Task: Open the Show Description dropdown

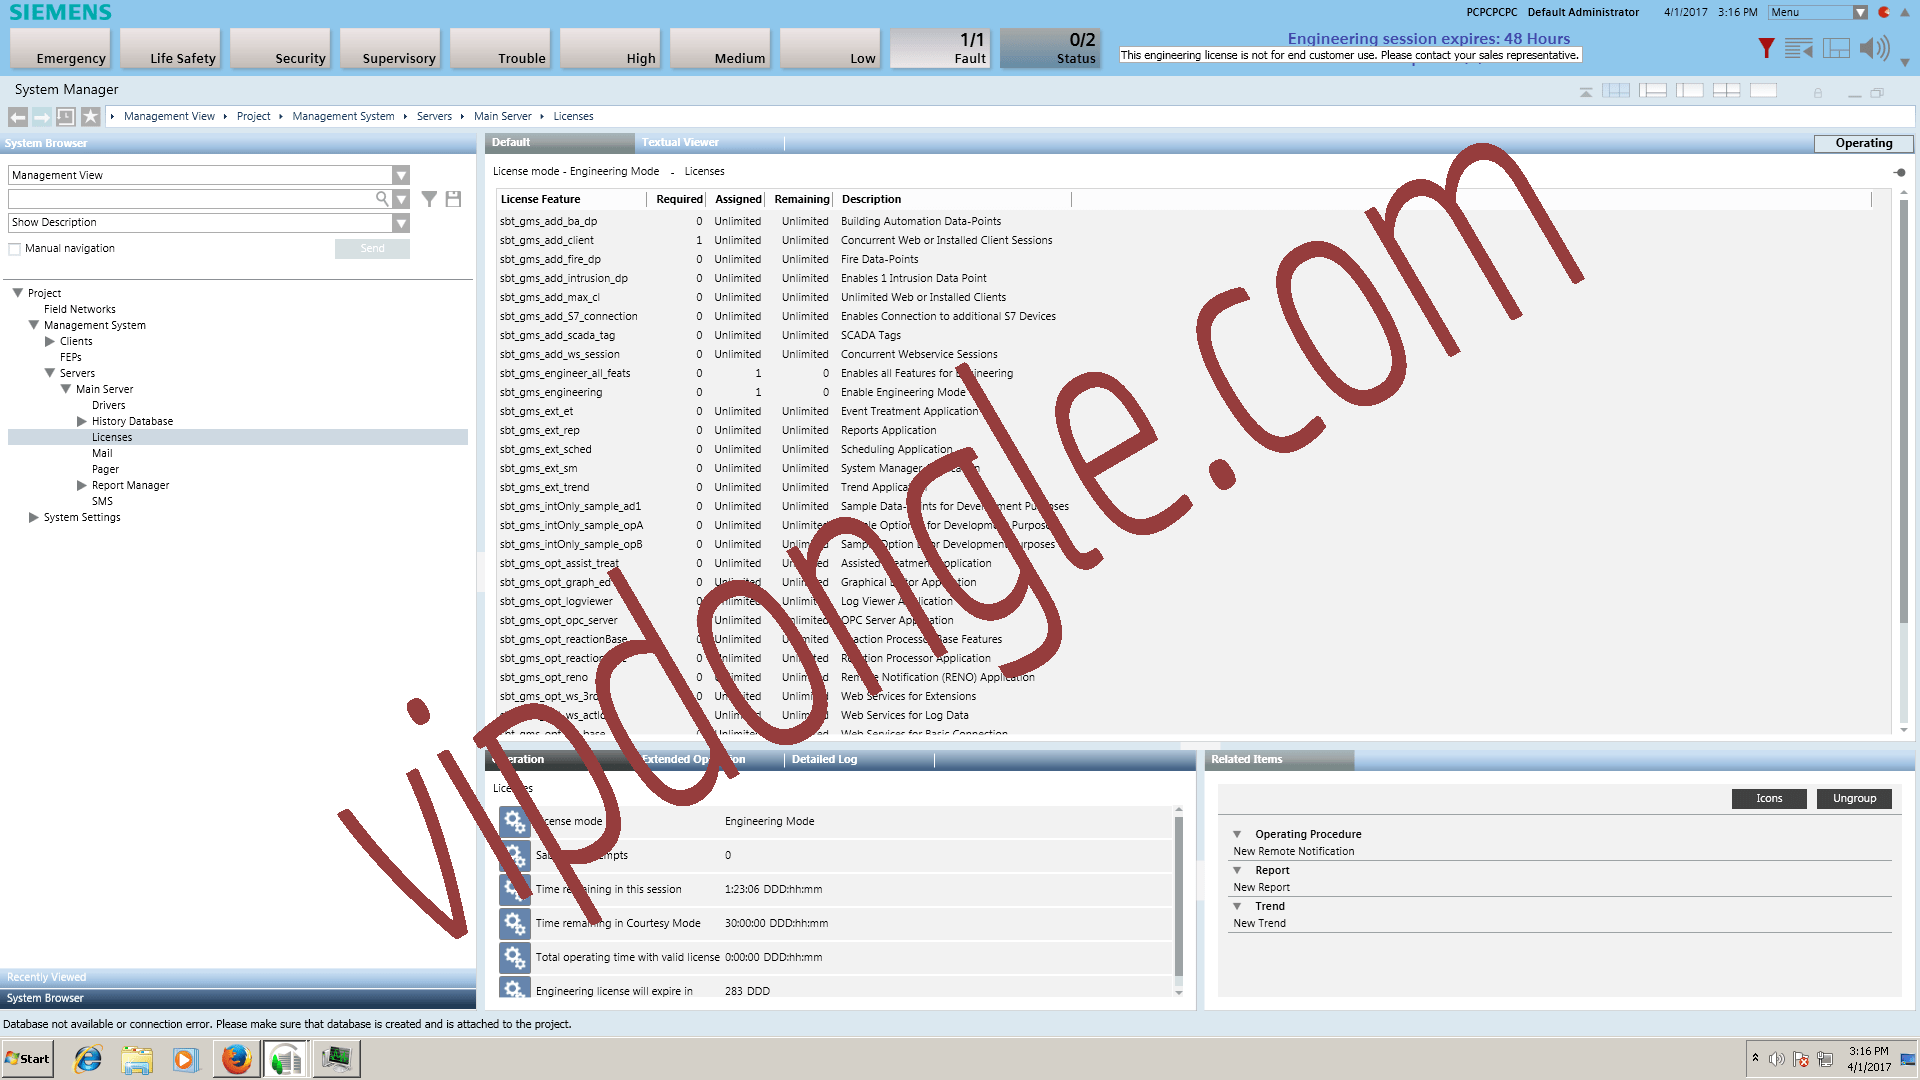Action: tap(401, 223)
